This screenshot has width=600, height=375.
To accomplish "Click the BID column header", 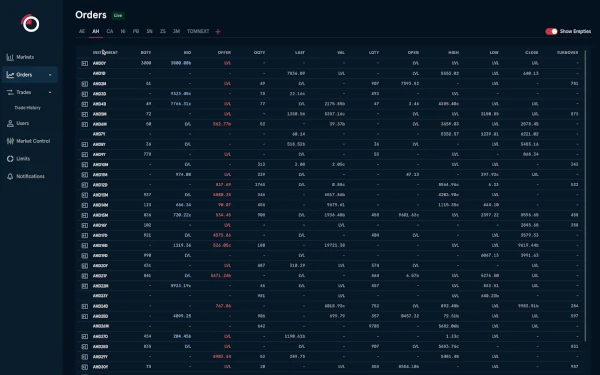I will point(187,52).
